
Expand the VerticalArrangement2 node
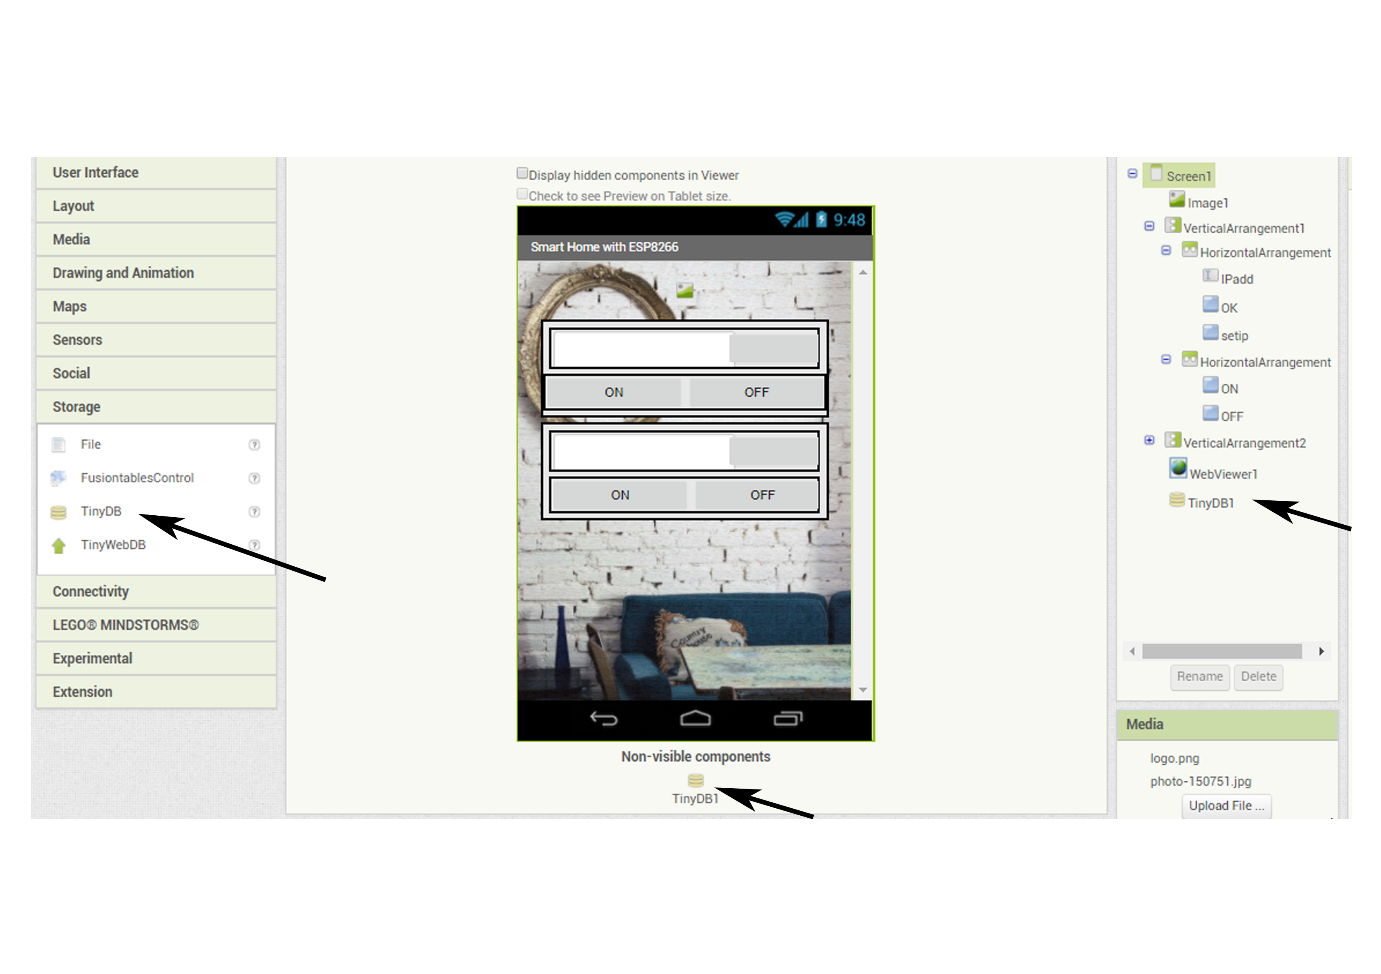pos(1149,439)
